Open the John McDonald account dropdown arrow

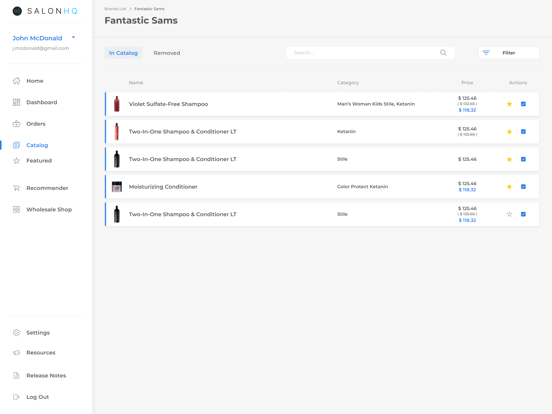pos(73,37)
